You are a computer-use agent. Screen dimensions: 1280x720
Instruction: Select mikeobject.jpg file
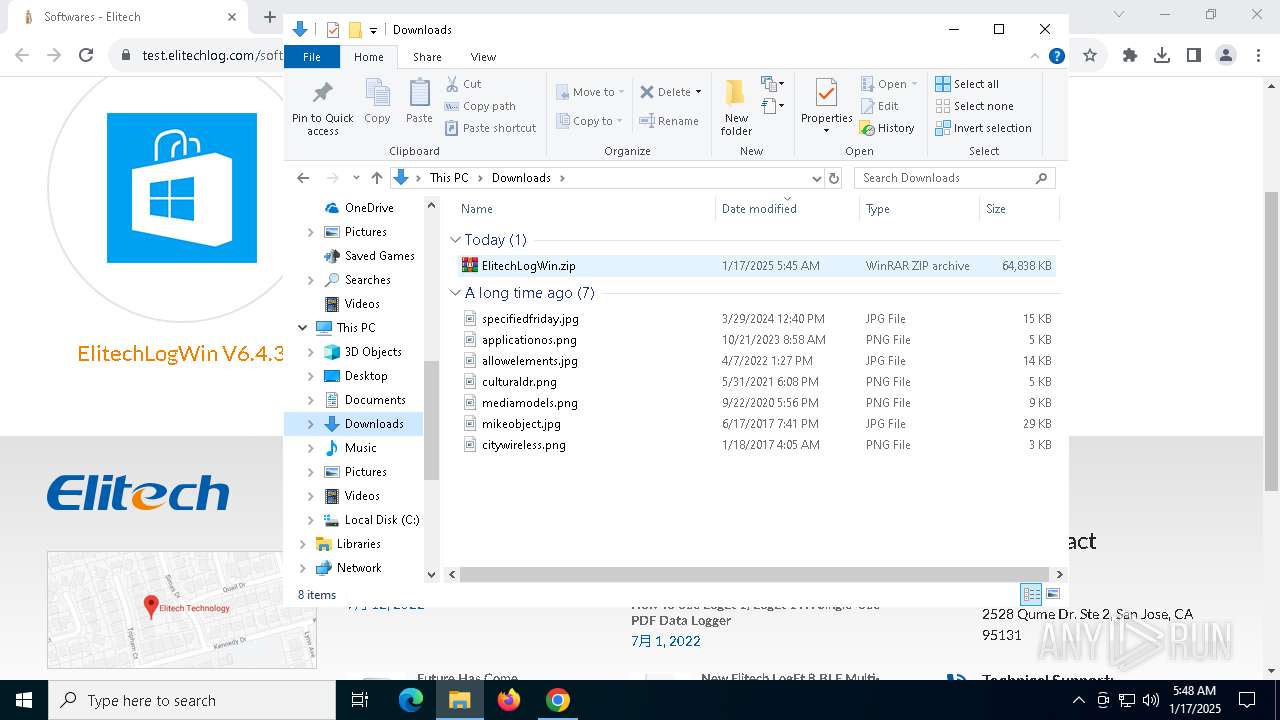pyautogui.click(x=756, y=424)
